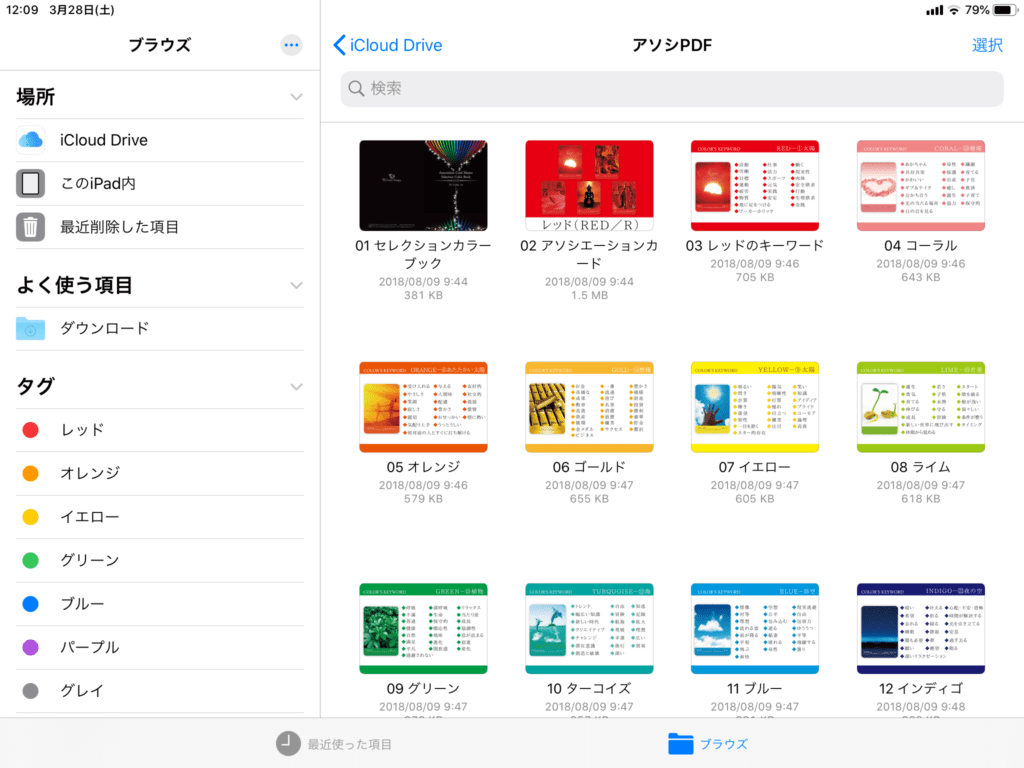The image size is (1024, 768).
Task: Open the more options ellipsis button
Action: pyautogui.click(x=291, y=45)
